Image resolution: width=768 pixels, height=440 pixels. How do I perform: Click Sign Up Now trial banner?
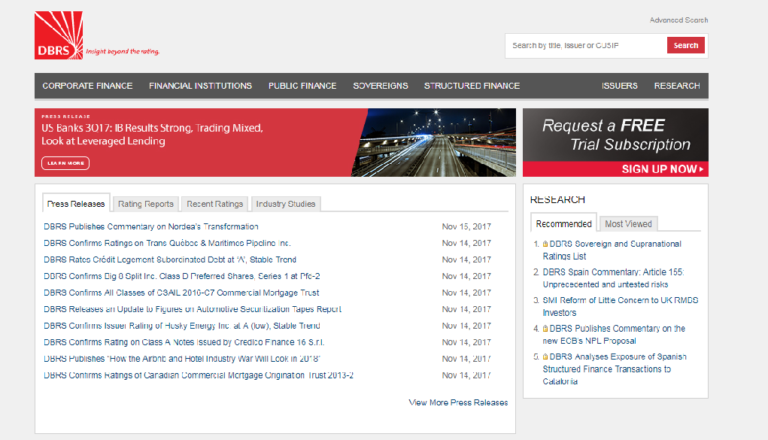coord(616,169)
